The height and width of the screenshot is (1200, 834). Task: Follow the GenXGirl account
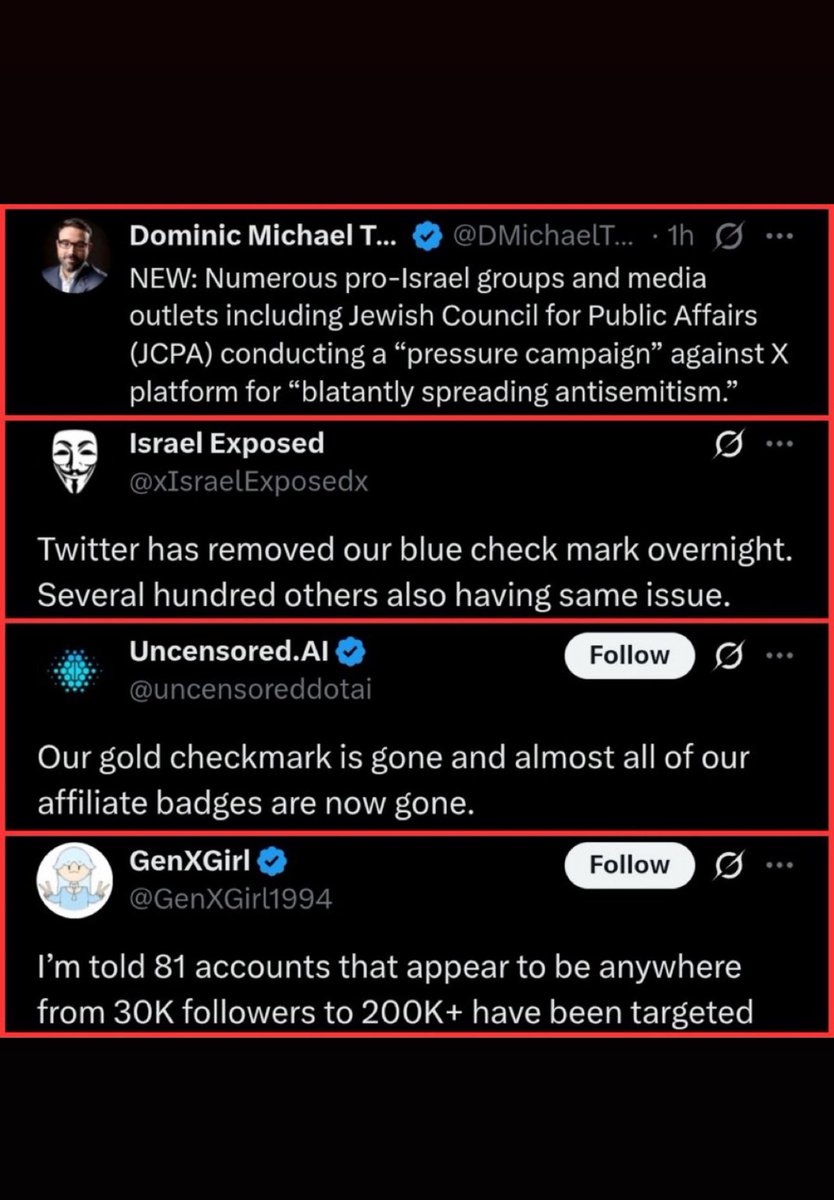pos(629,865)
